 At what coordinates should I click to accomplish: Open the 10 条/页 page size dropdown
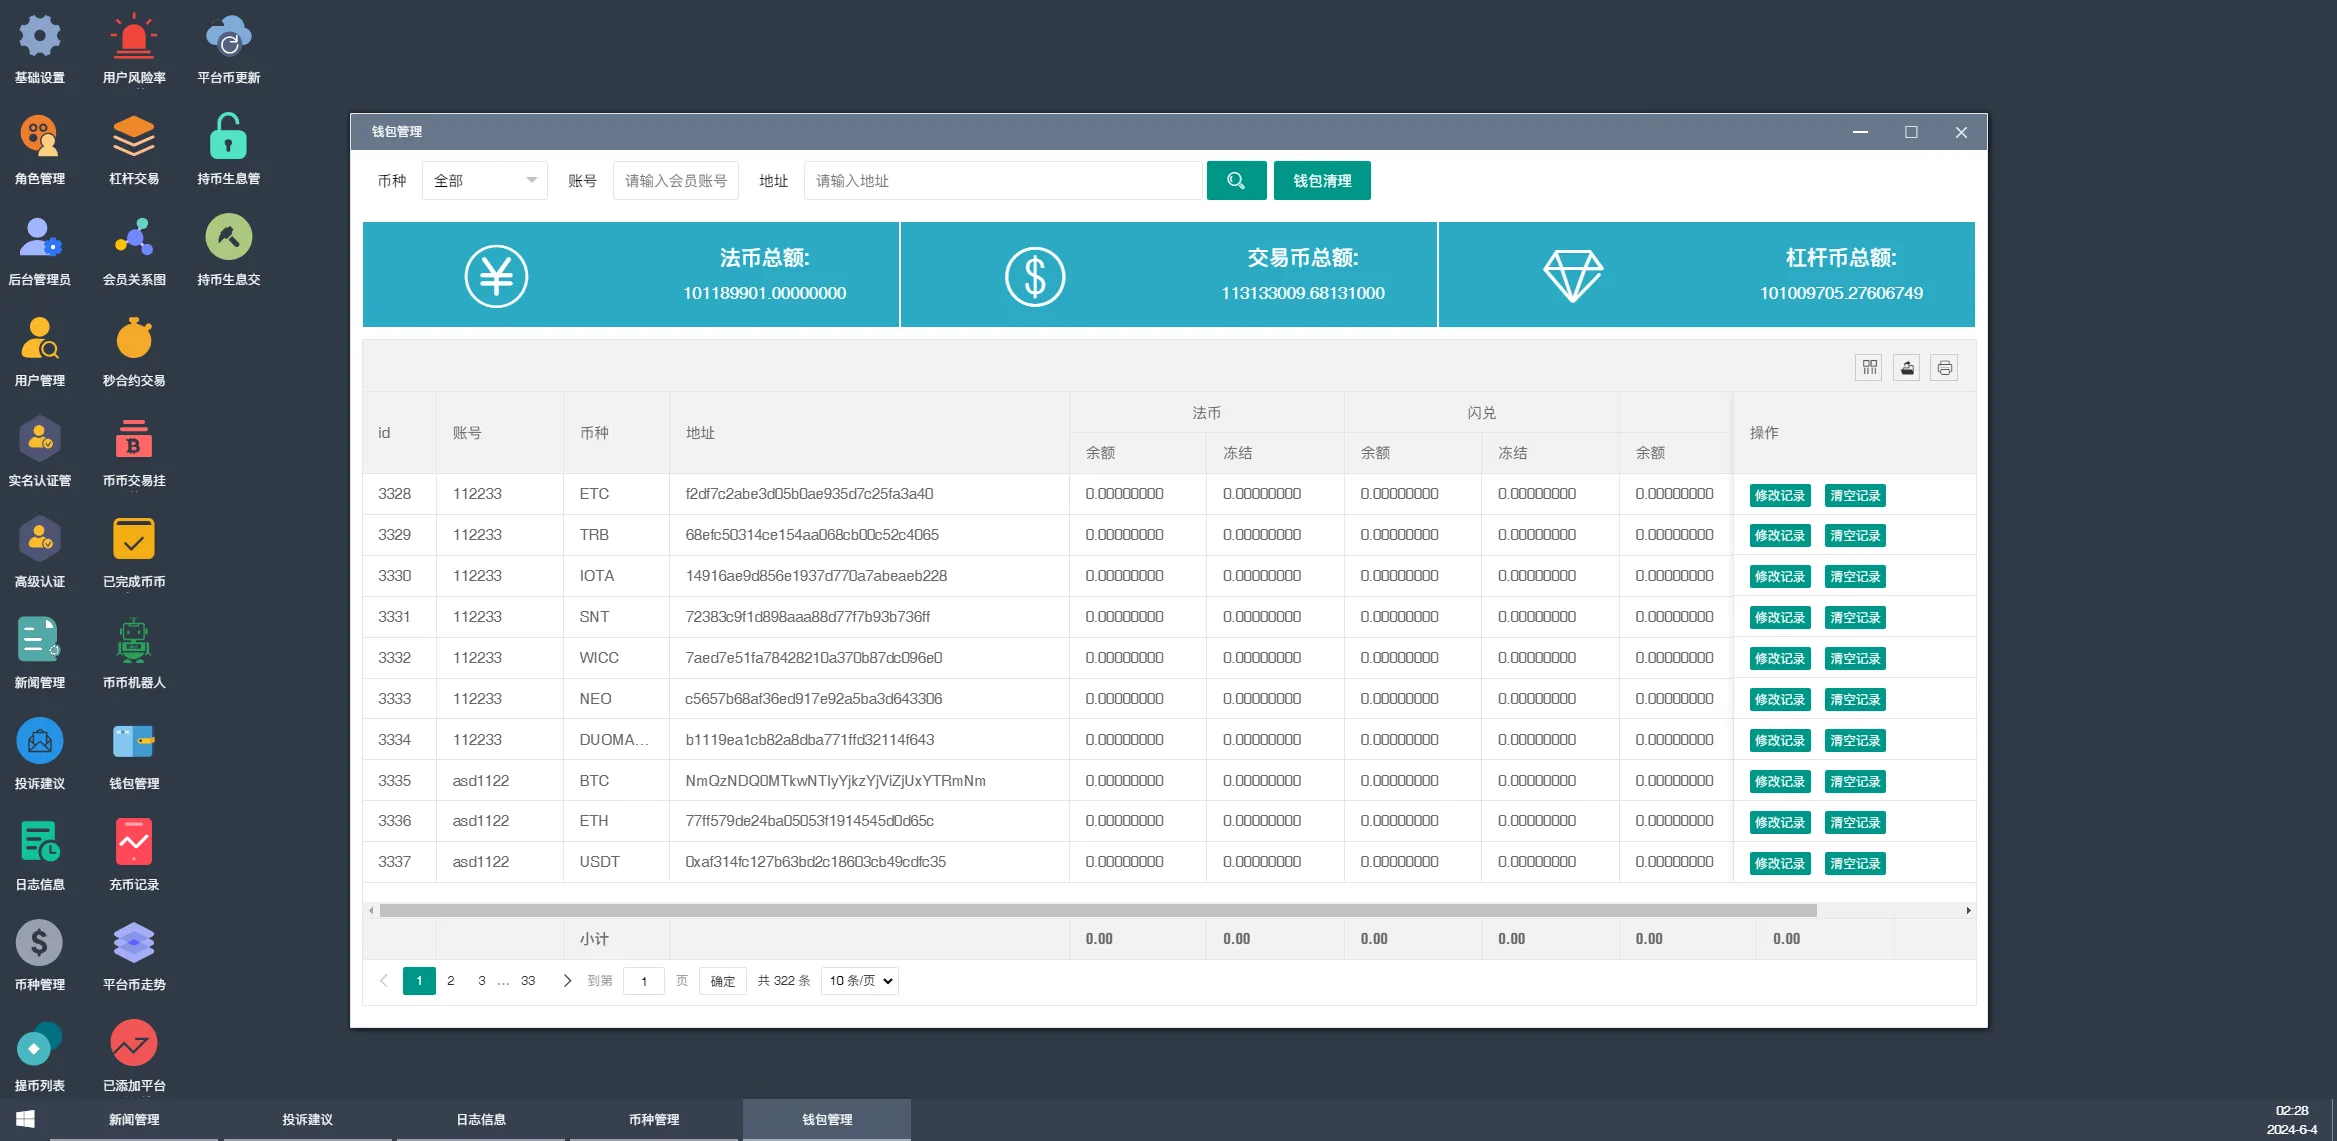pos(860,981)
